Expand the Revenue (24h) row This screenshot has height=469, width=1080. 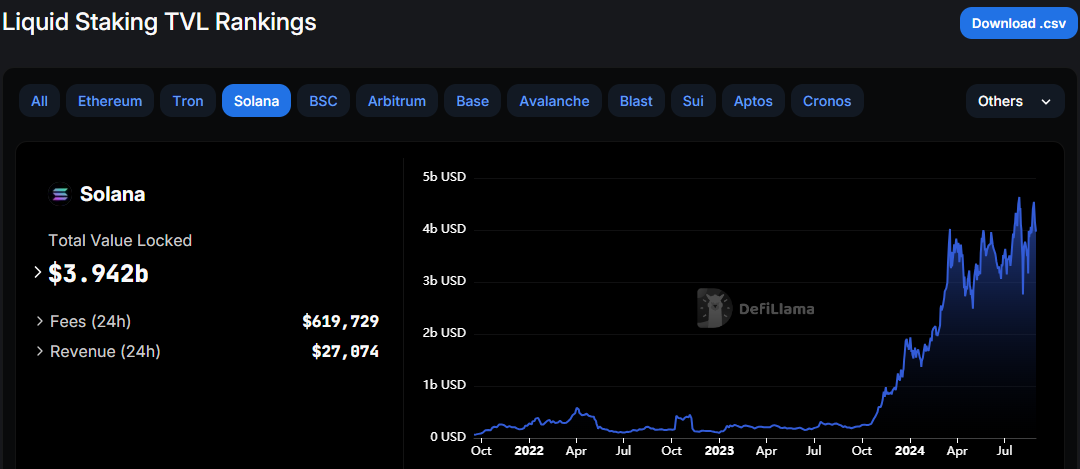pyautogui.click(x=40, y=352)
